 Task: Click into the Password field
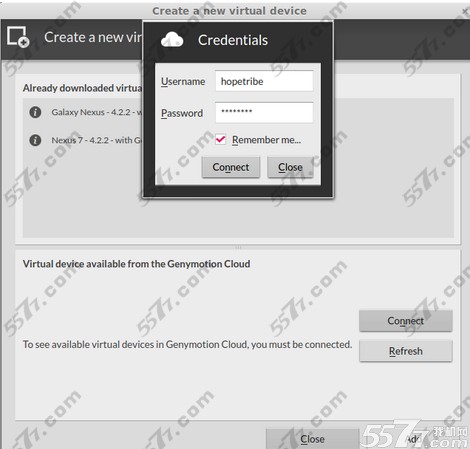click(x=264, y=113)
